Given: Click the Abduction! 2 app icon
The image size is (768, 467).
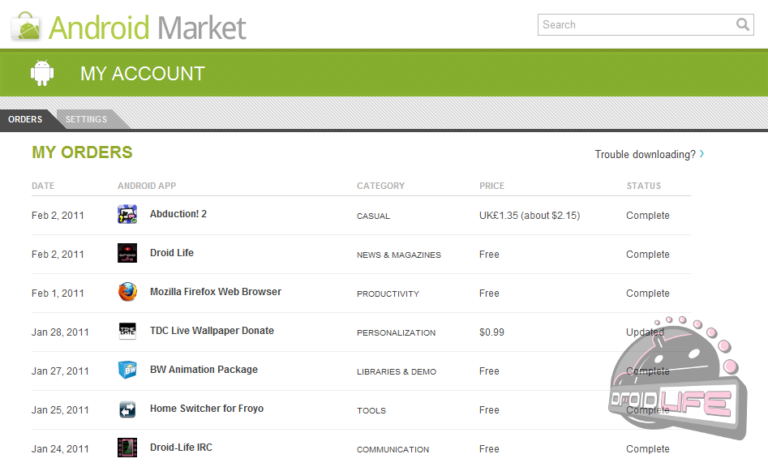Looking at the screenshot, I should (127, 214).
